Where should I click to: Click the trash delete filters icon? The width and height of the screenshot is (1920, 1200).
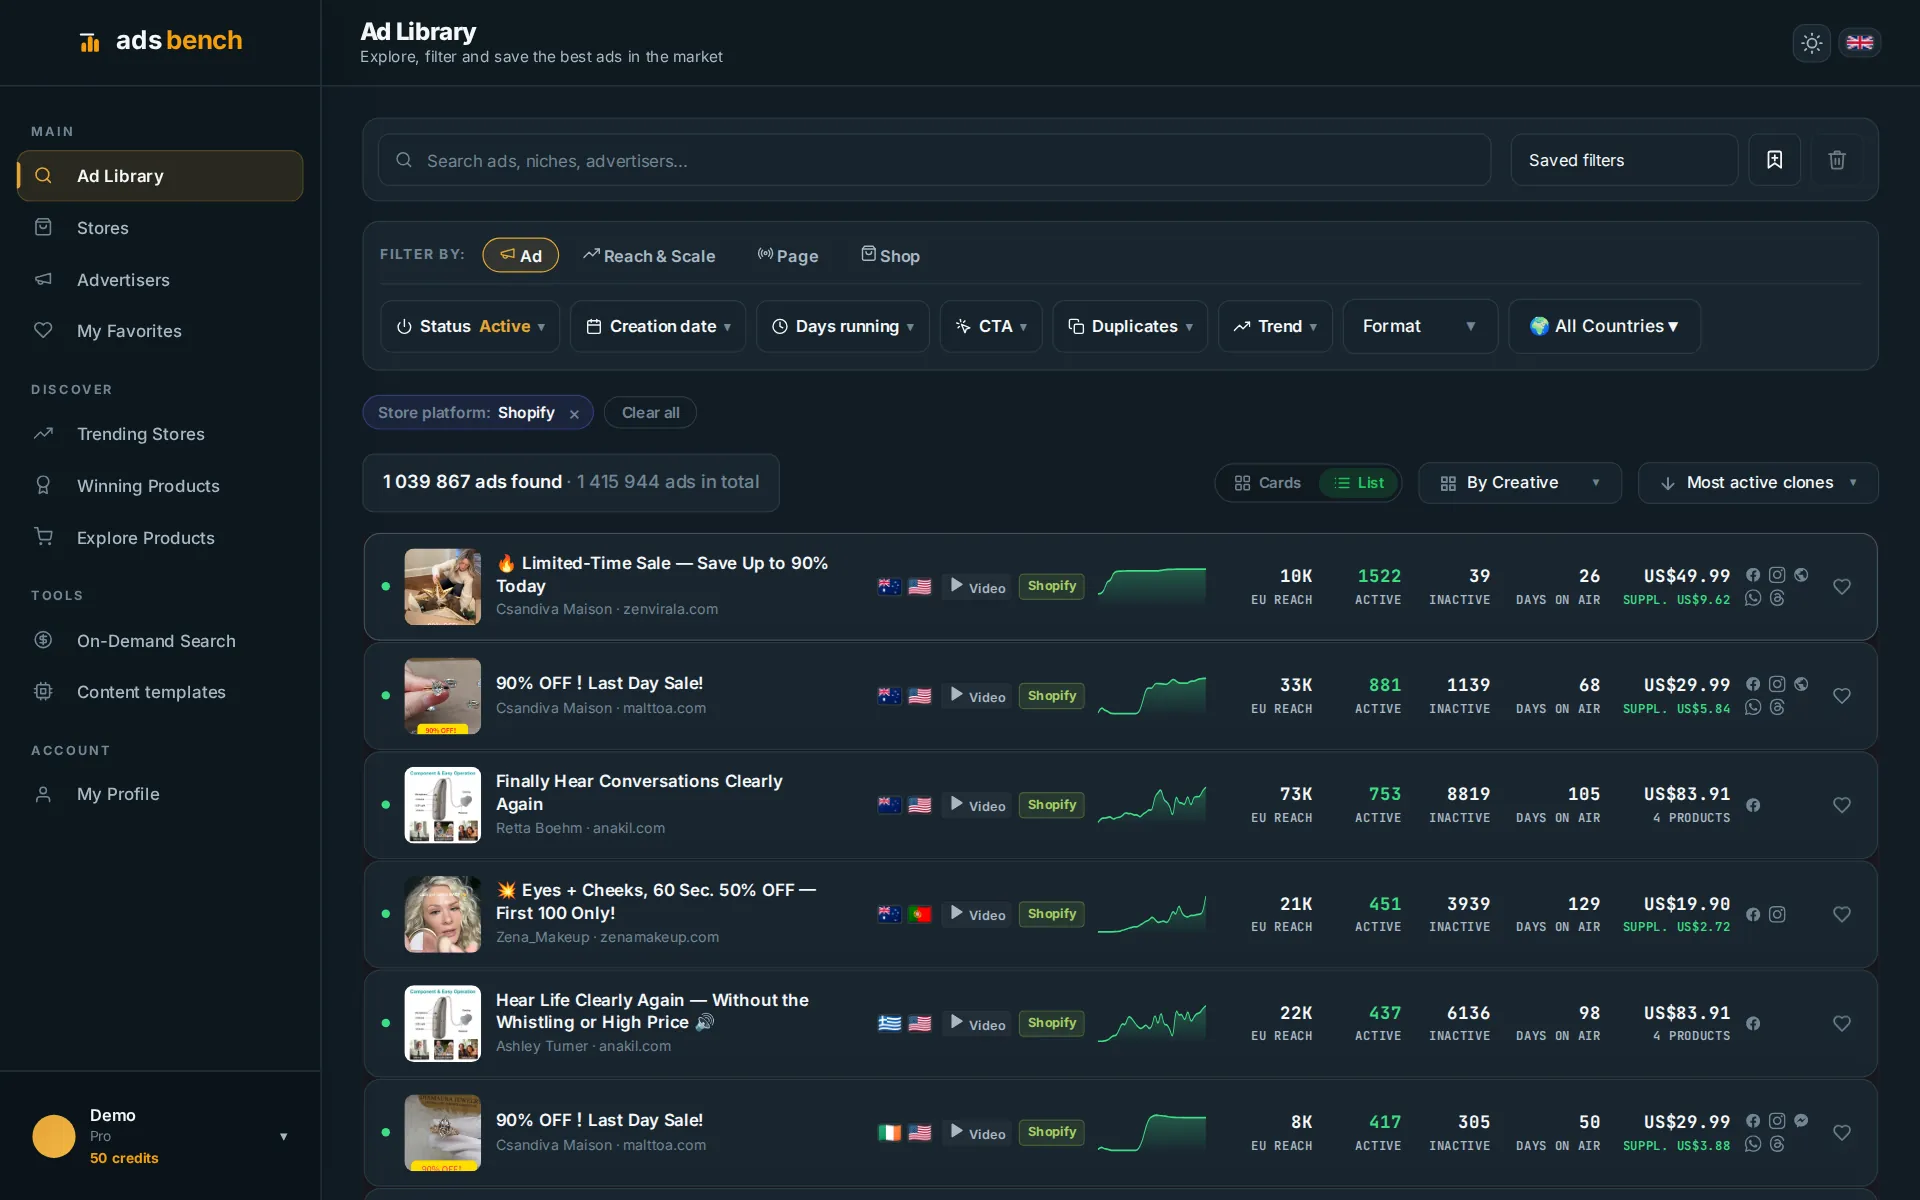(1837, 160)
